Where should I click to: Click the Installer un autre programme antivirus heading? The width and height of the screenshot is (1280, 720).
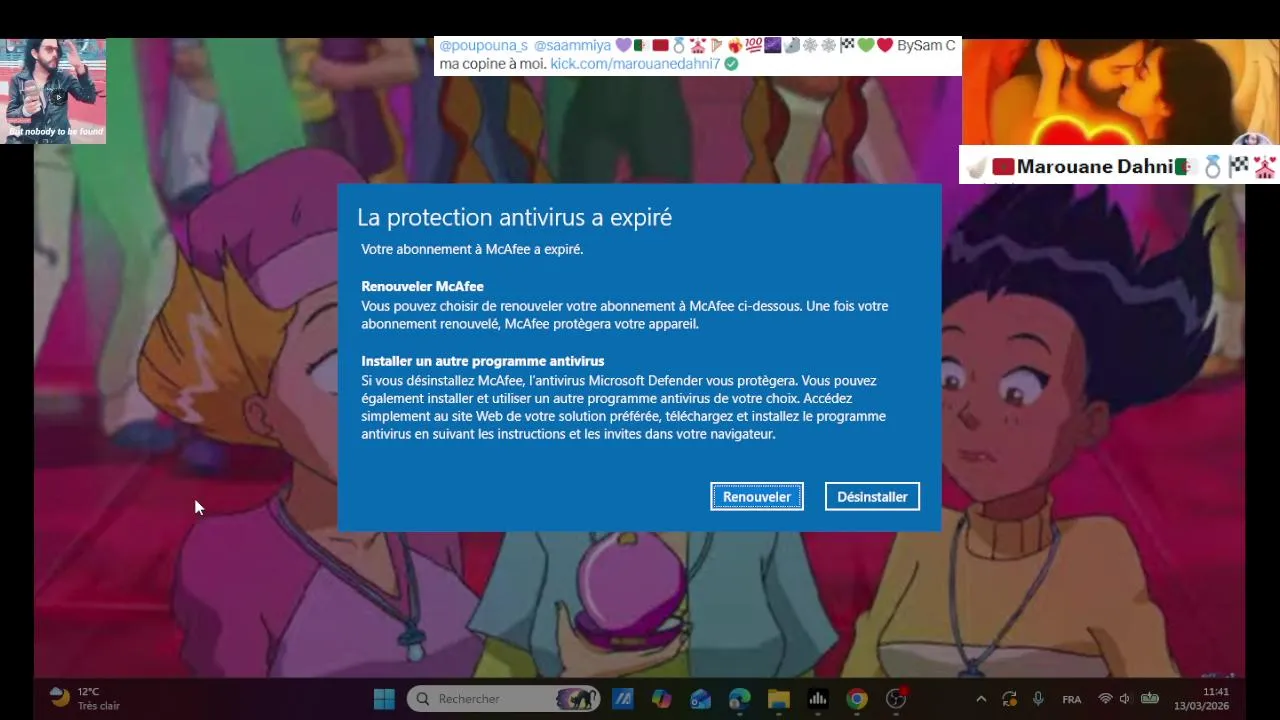pyautogui.click(x=483, y=361)
